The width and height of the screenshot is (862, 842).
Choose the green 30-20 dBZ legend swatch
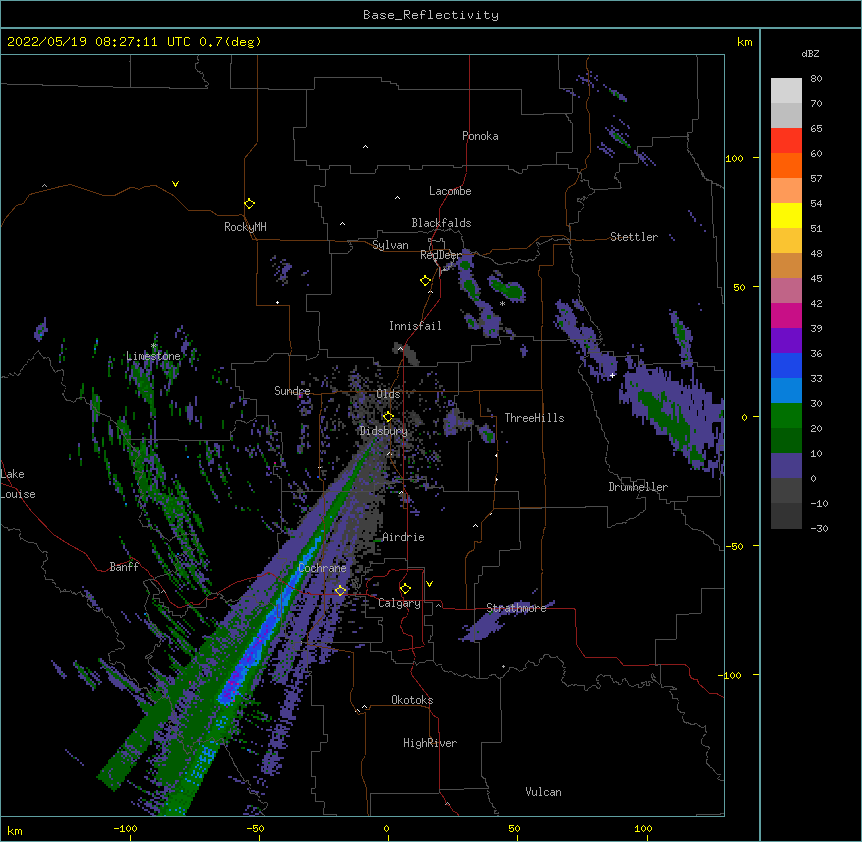[786, 416]
